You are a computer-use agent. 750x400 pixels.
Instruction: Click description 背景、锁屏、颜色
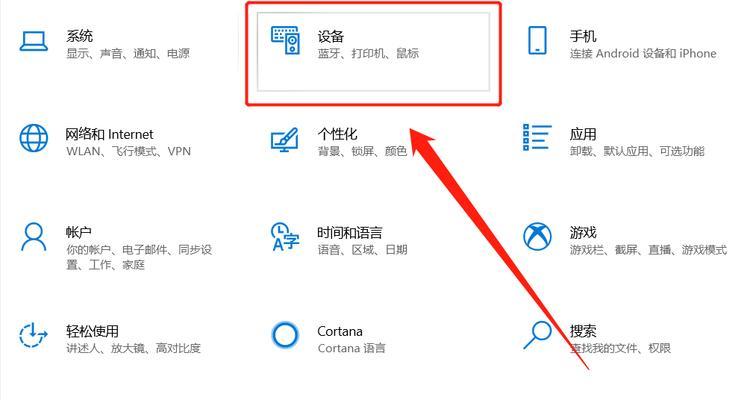point(362,152)
